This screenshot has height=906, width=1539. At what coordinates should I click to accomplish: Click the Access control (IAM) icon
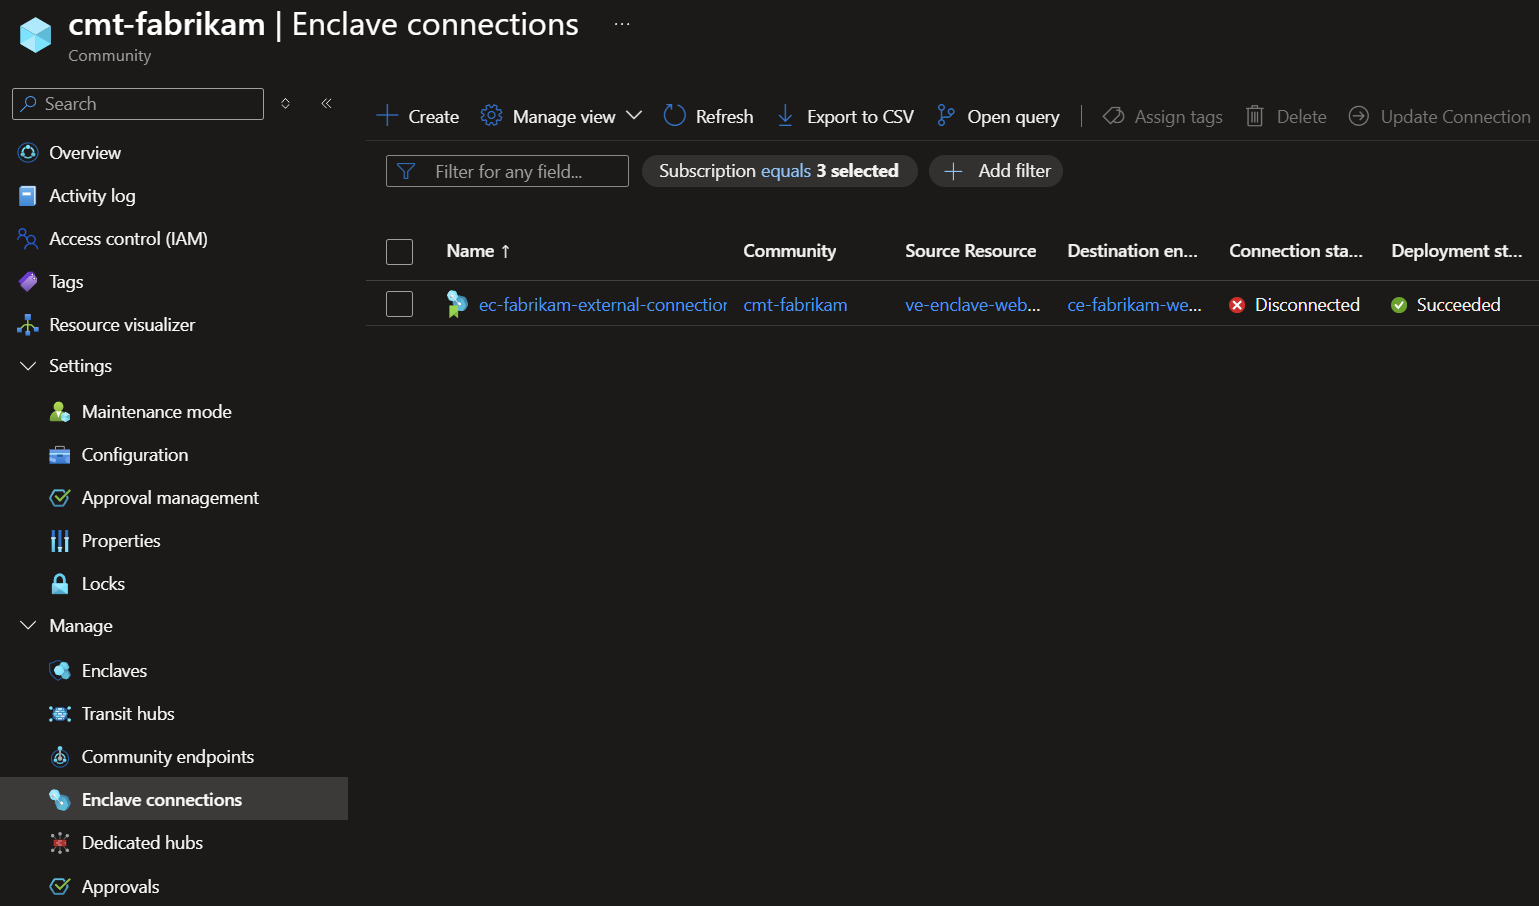[28, 239]
